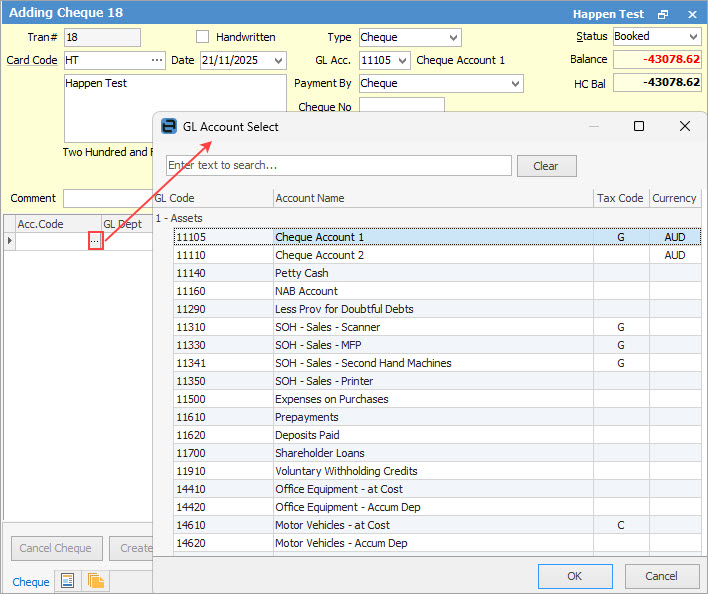Select row 11105 Cheque Account 1

[x=437, y=237]
